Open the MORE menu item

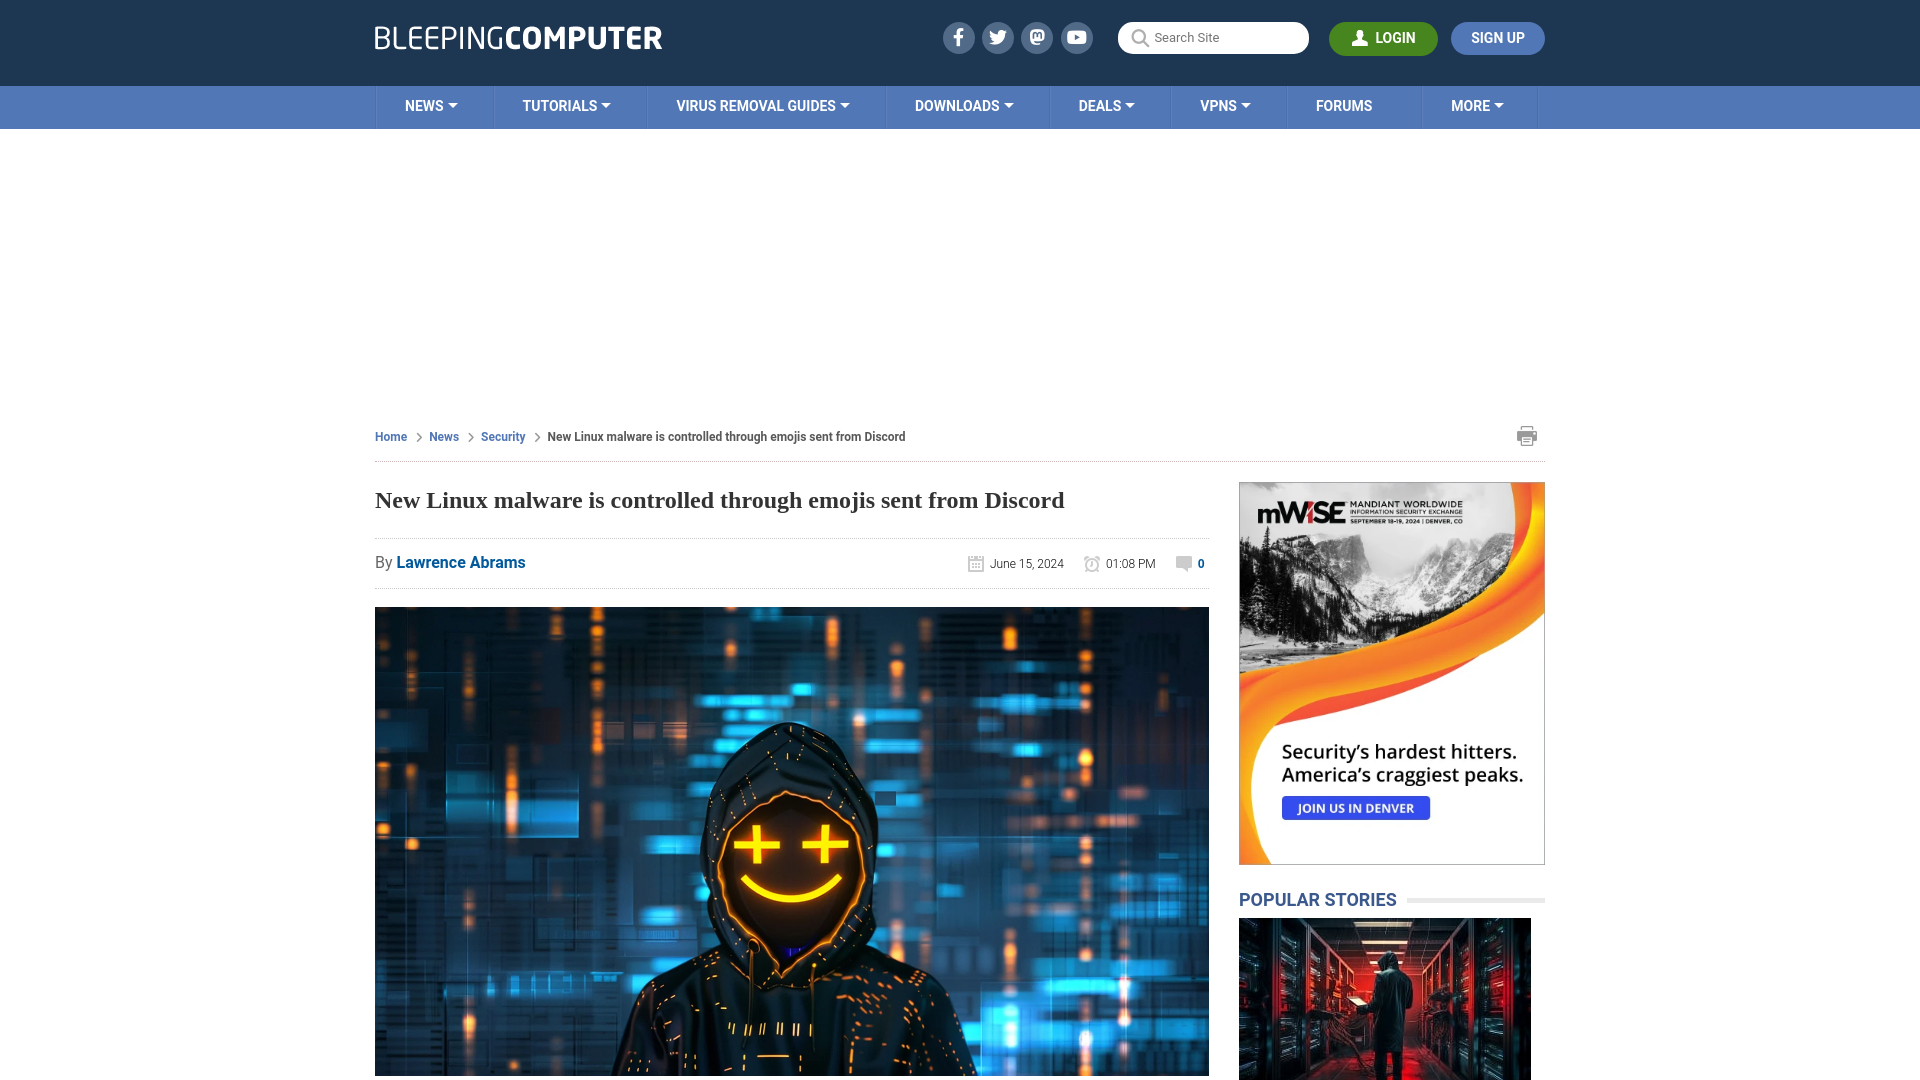pyautogui.click(x=1477, y=105)
